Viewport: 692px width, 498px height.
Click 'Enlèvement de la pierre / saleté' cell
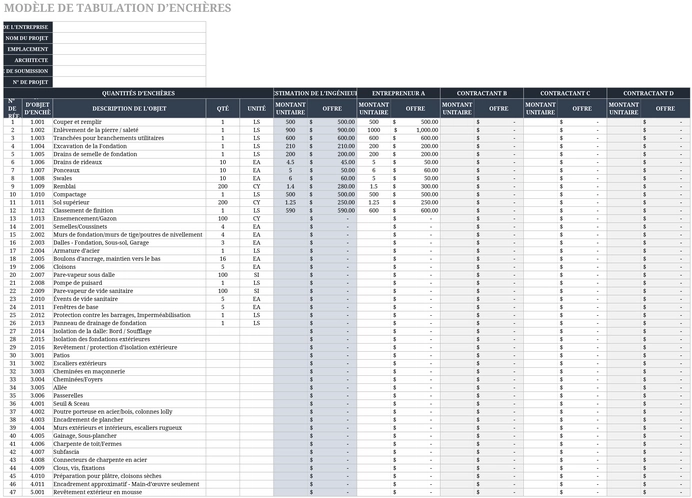click(129, 130)
